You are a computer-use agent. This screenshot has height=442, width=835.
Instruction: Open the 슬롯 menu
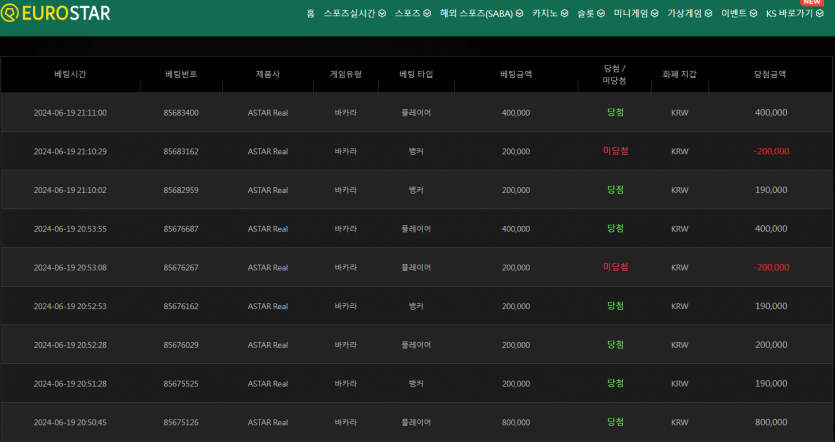tap(586, 13)
